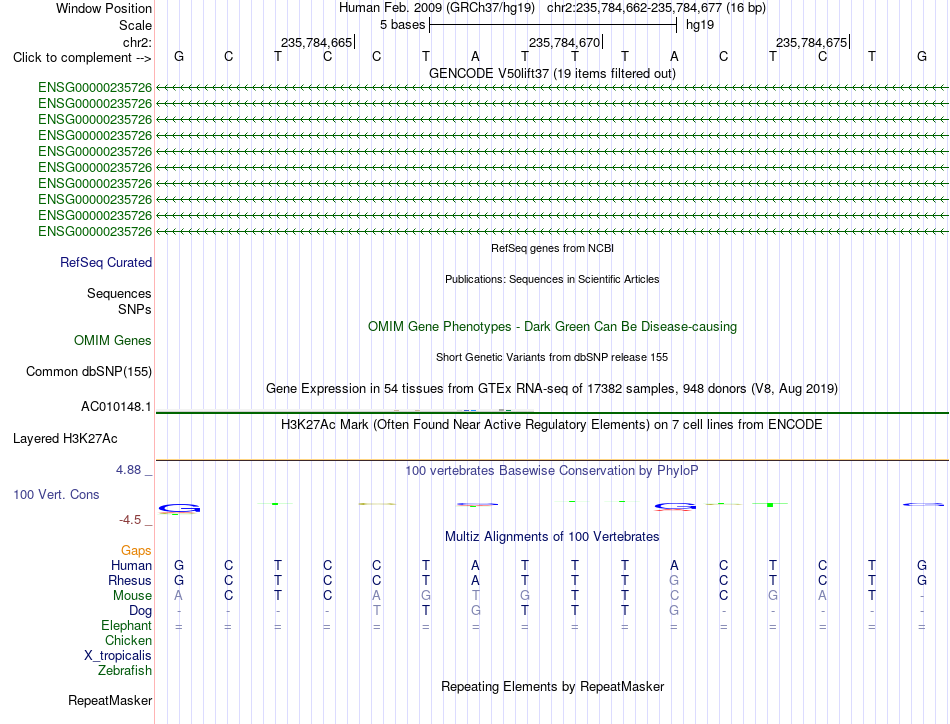Viewport: 950px width, 724px height.
Task: Open the RepeatMasker track label
Action: [x=110, y=700]
